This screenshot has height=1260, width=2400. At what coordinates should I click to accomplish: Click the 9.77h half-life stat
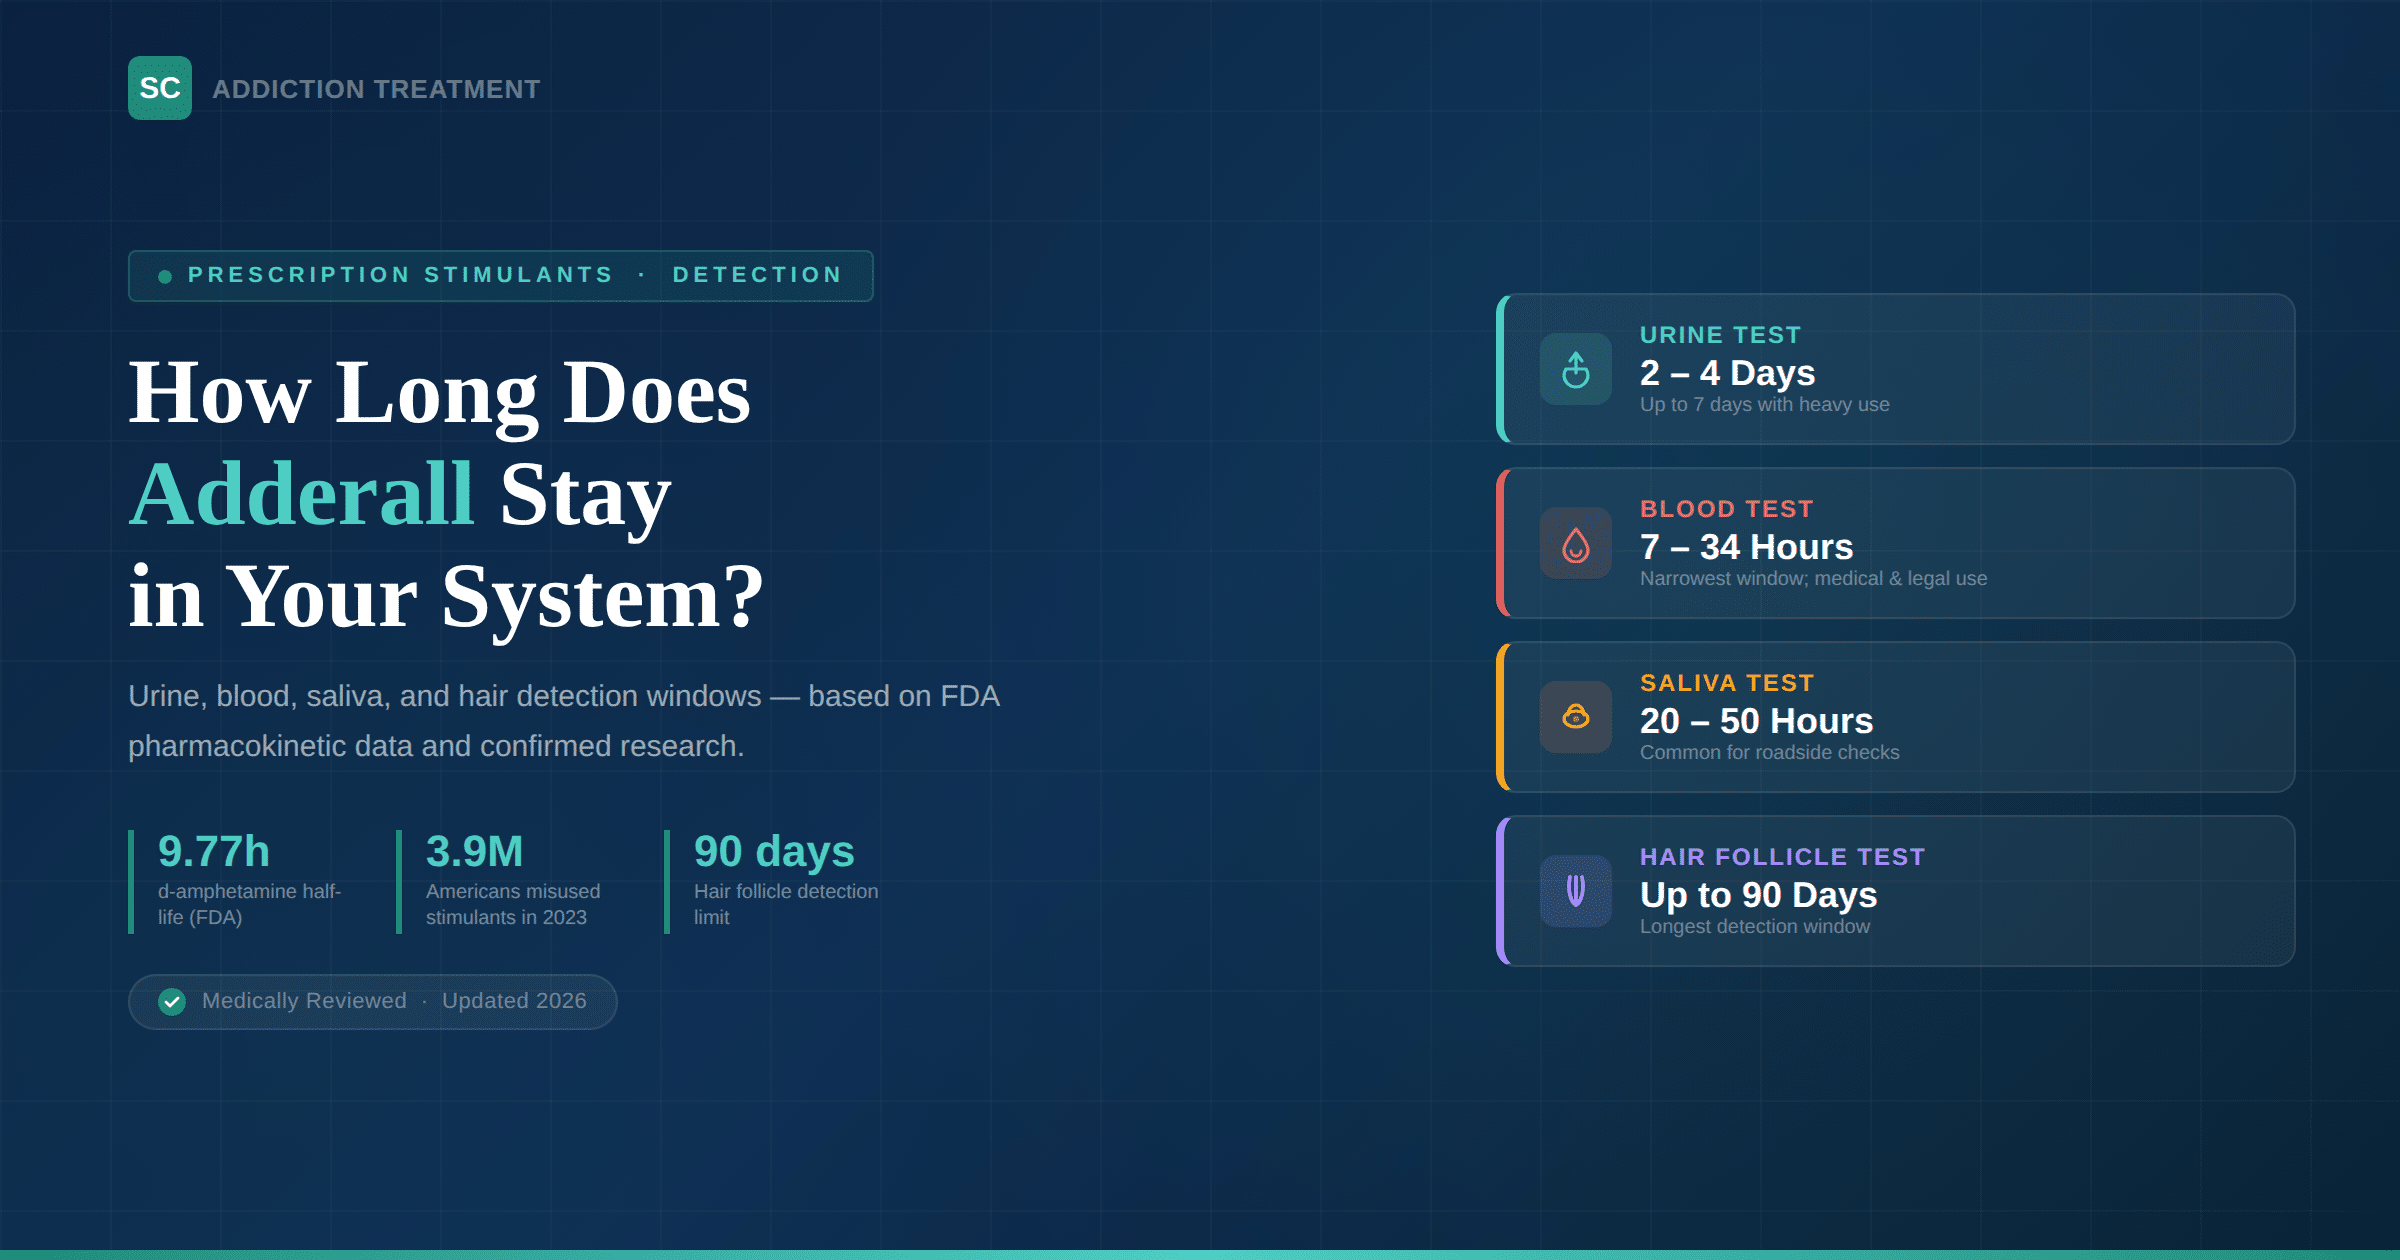(214, 851)
